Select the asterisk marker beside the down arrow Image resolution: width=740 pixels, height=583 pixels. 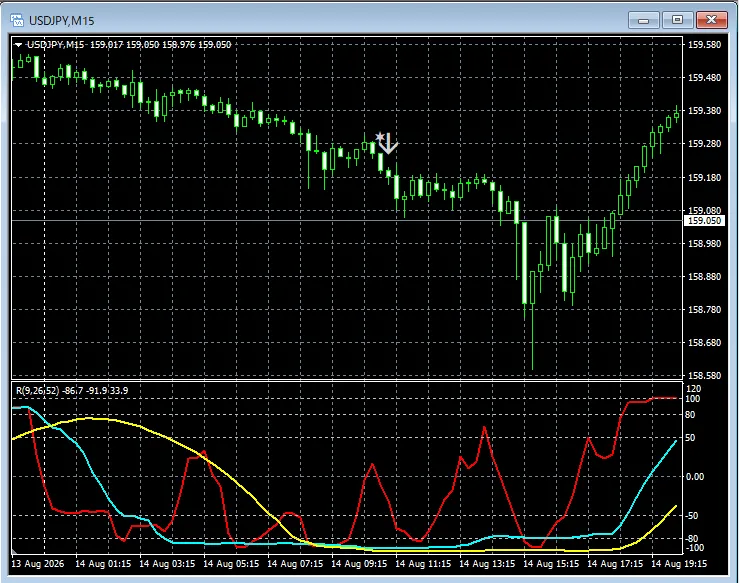[x=379, y=137]
